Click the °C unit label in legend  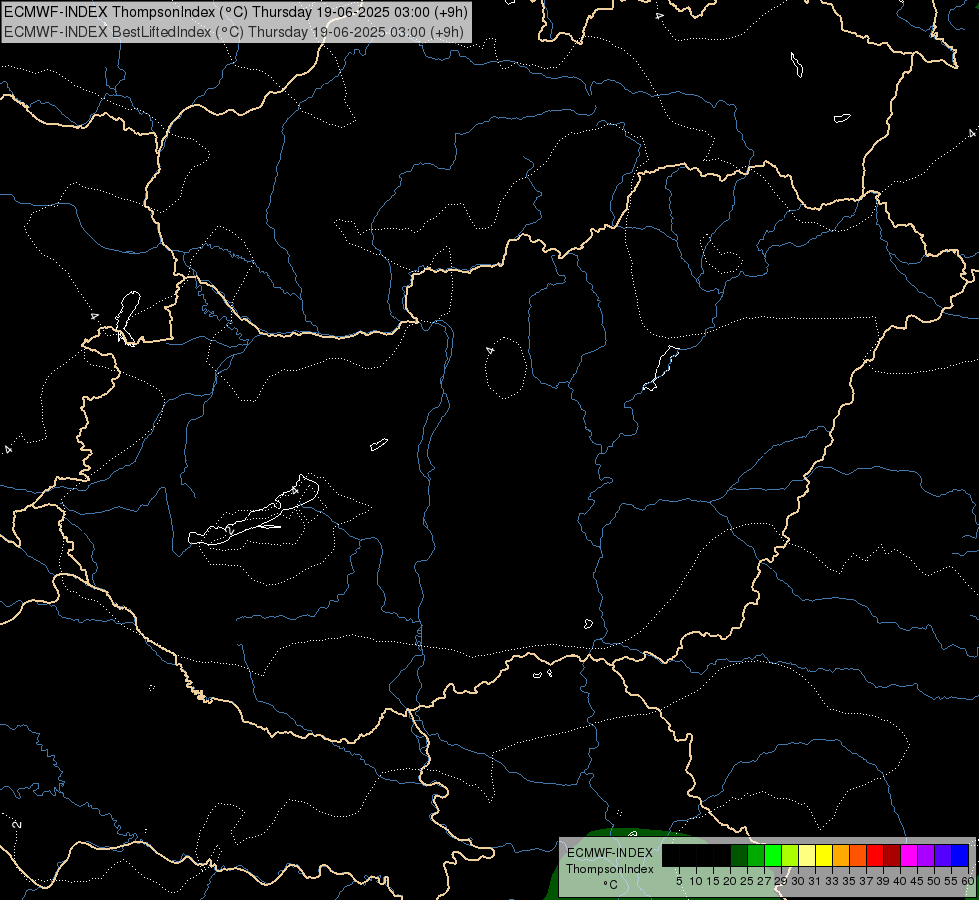coord(611,884)
